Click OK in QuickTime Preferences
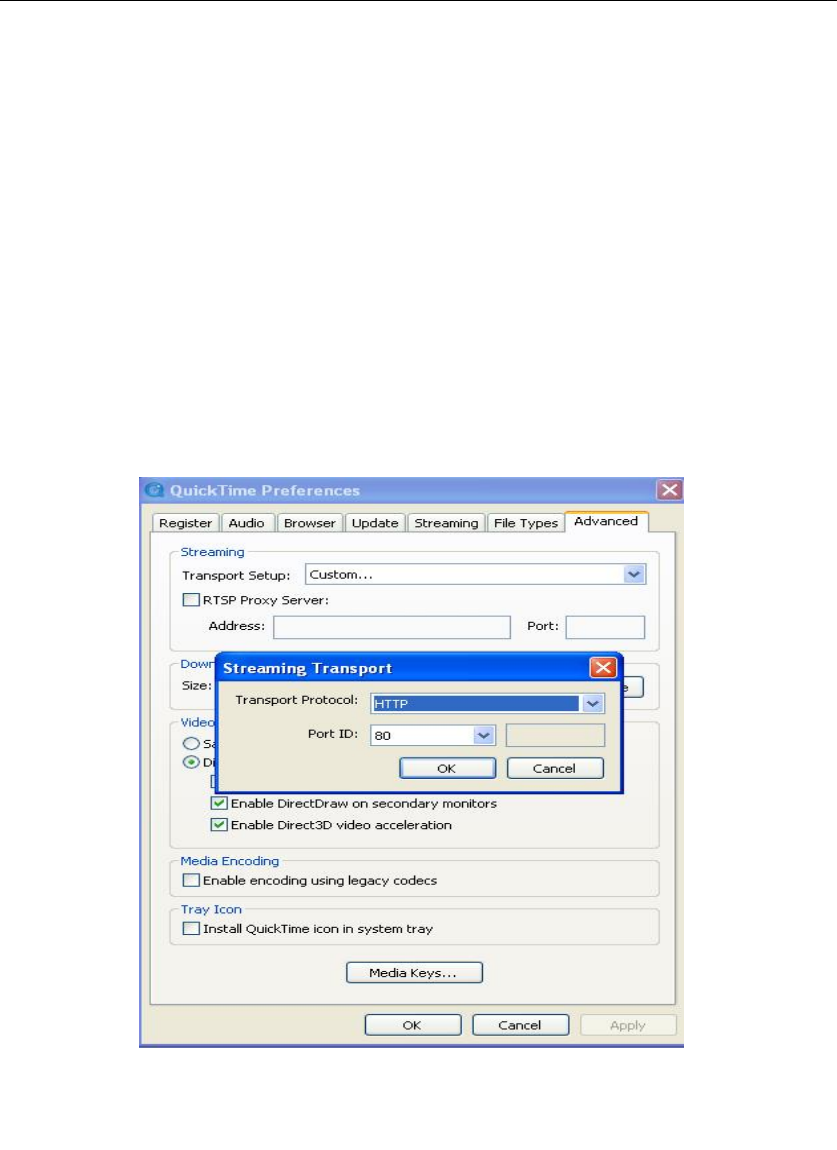Image resolution: width=837 pixels, height=1150 pixels. click(x=412, y=1025)
